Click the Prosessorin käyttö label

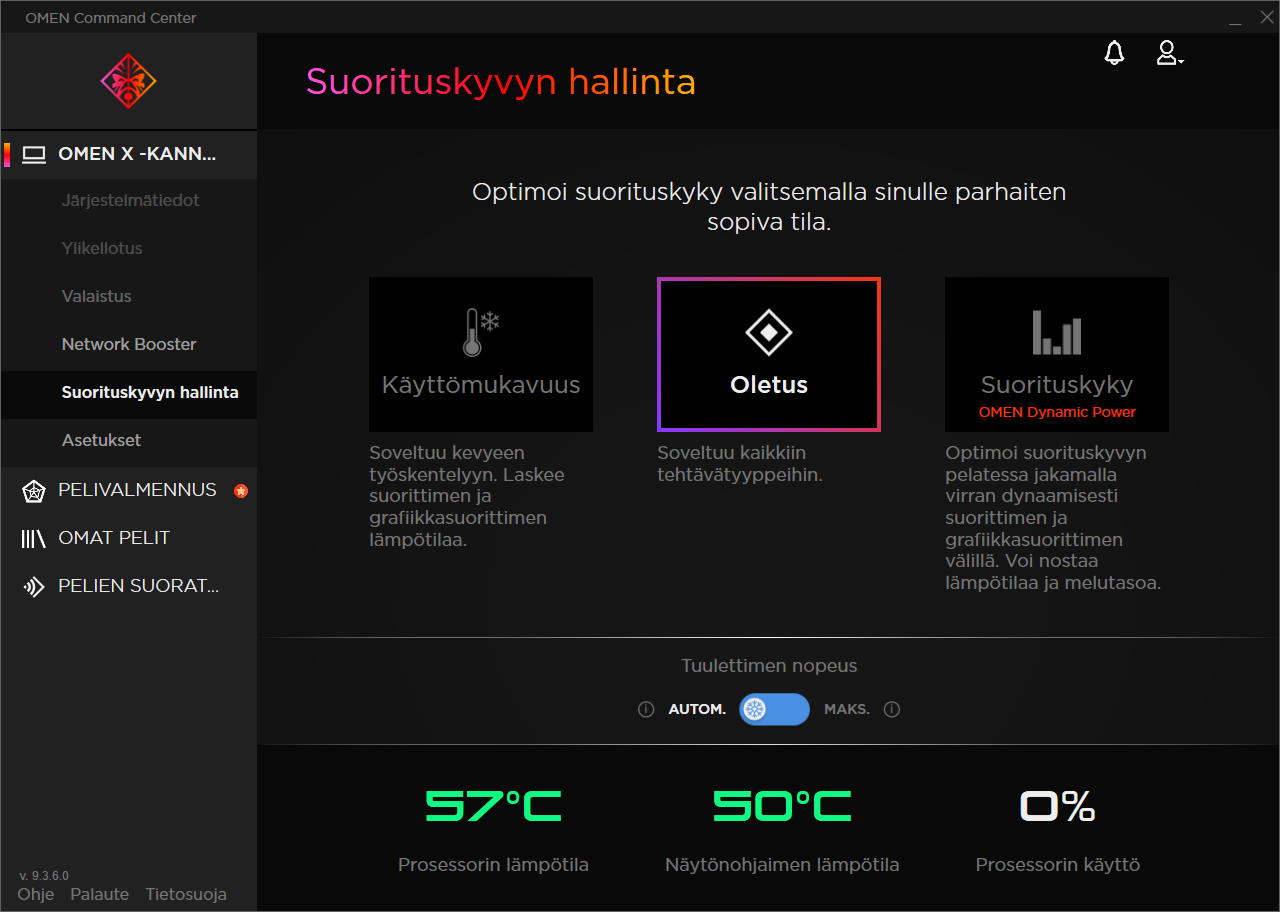pos(1058,865)
